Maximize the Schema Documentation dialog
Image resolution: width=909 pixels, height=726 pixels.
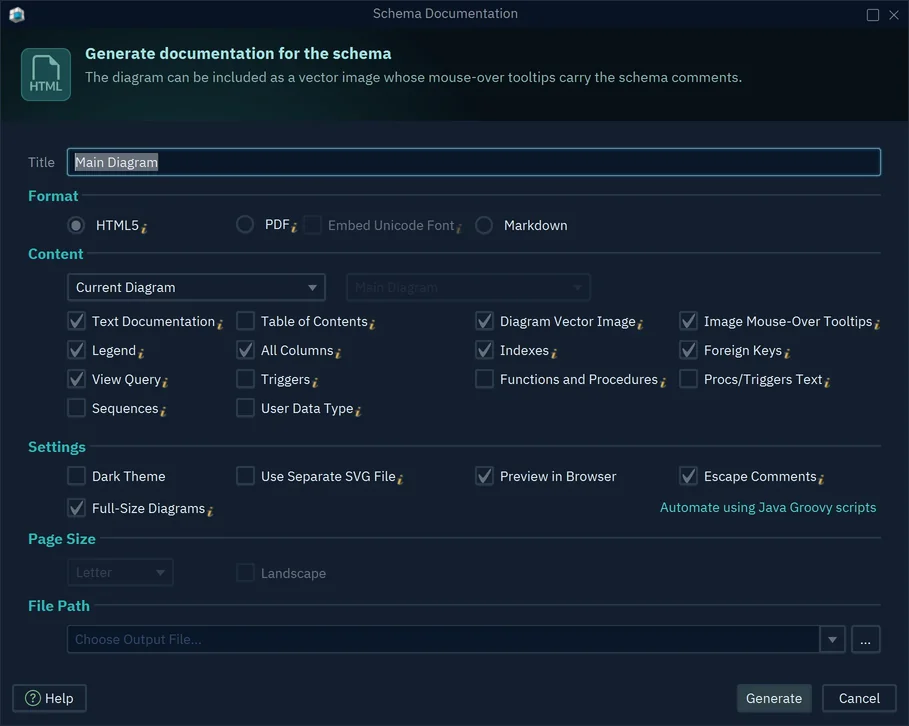[872, 15]
